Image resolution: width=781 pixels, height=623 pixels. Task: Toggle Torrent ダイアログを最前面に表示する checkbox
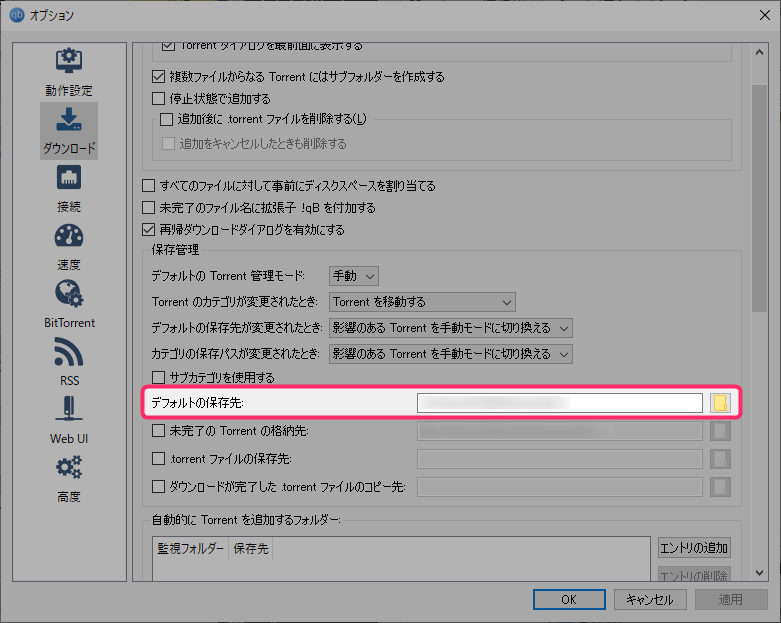168,46
